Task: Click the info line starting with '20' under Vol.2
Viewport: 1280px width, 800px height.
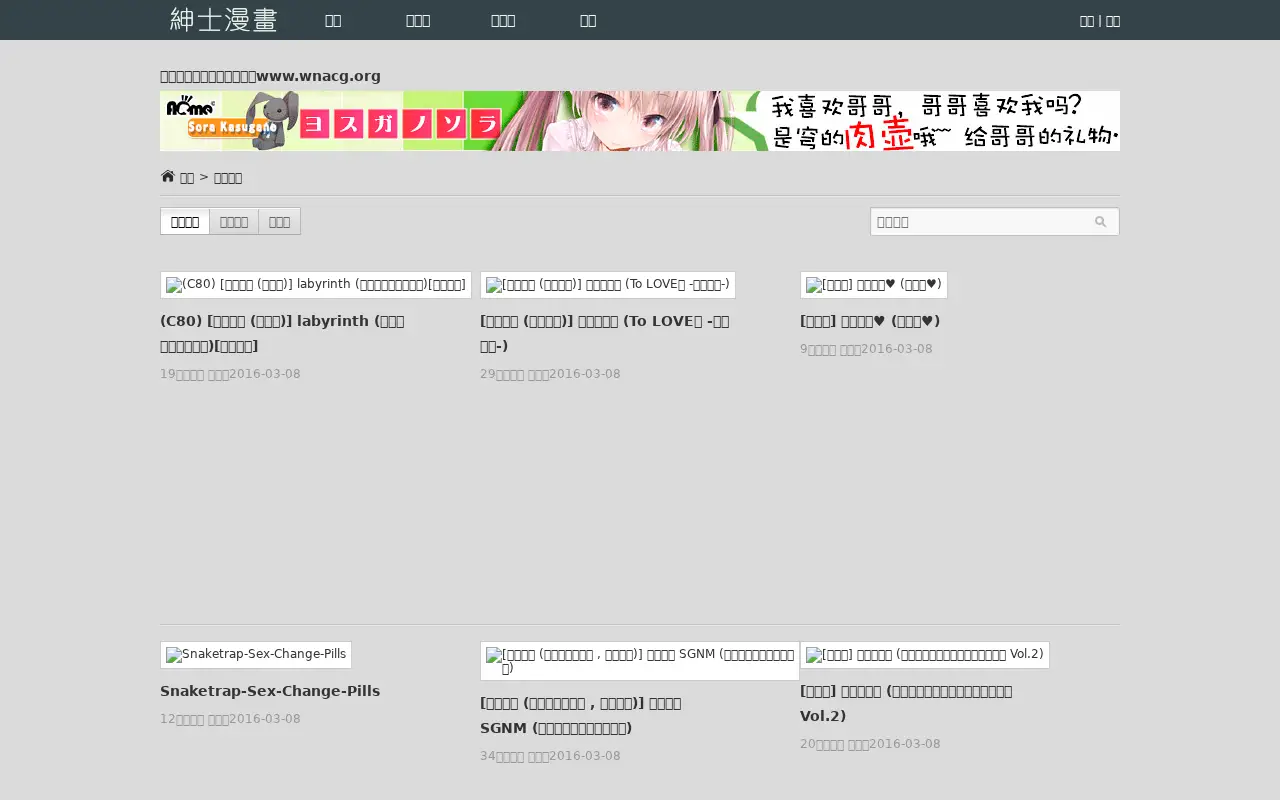Action: pyautogui.click(x=870, y=744)
